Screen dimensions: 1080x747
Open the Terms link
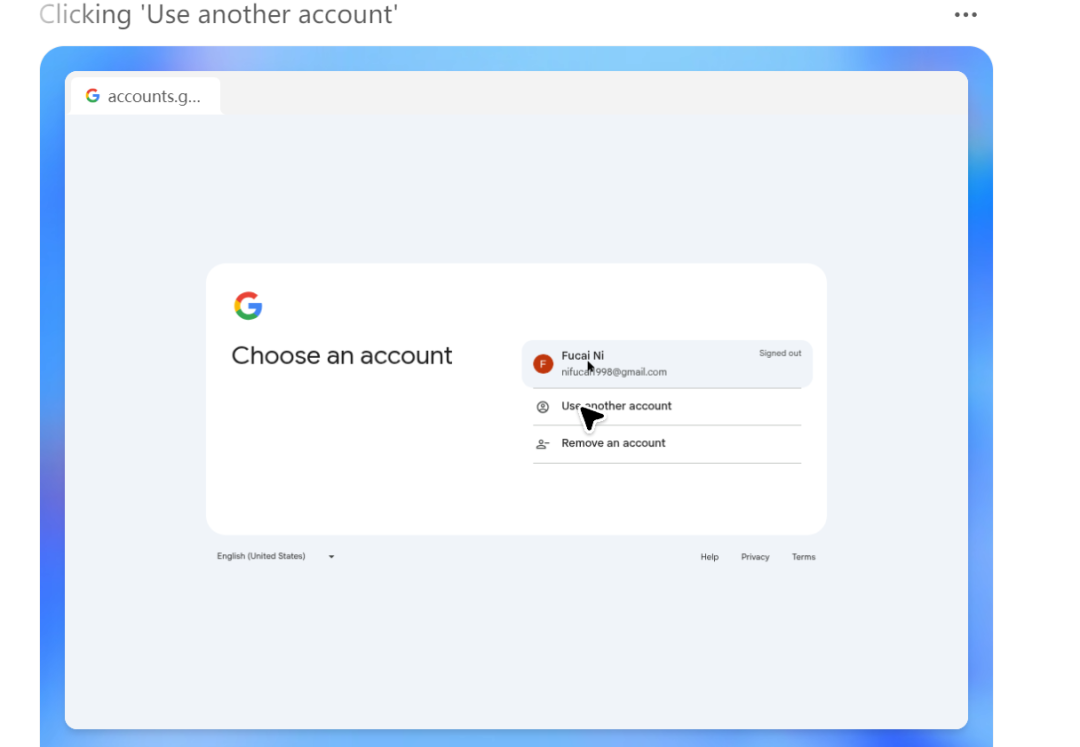pyautogui.click(x=803, y=557)
